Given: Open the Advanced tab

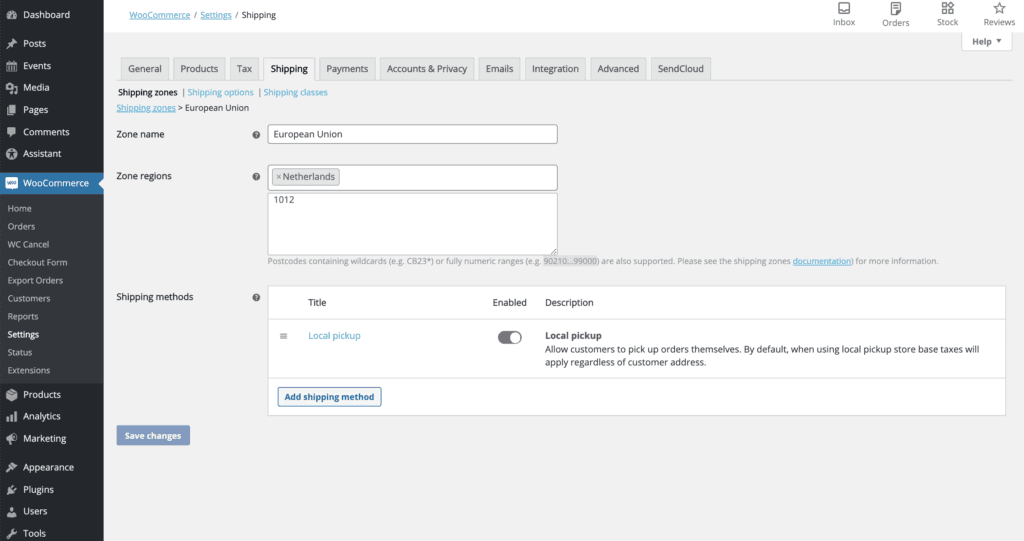Looking at the screenshot, I should [x=618, y=69].
